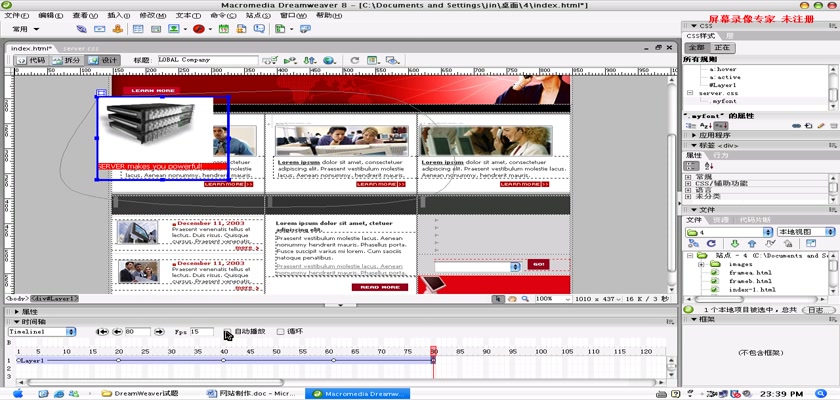Collapse the server.css node in the CSS rules

pos(689,93)
